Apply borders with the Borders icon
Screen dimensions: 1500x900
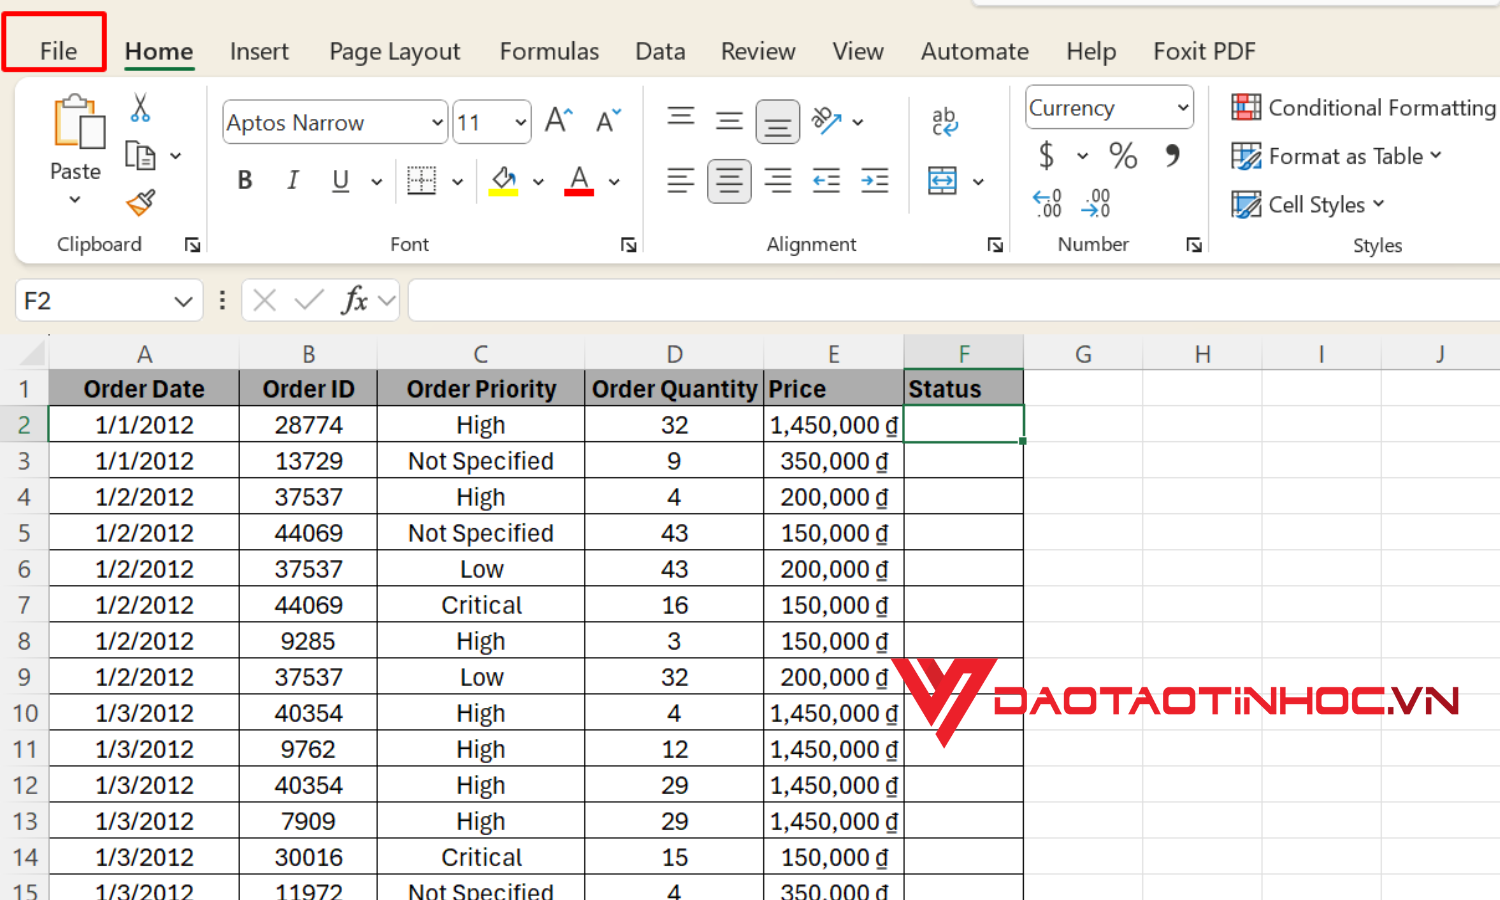click(422, 181)
